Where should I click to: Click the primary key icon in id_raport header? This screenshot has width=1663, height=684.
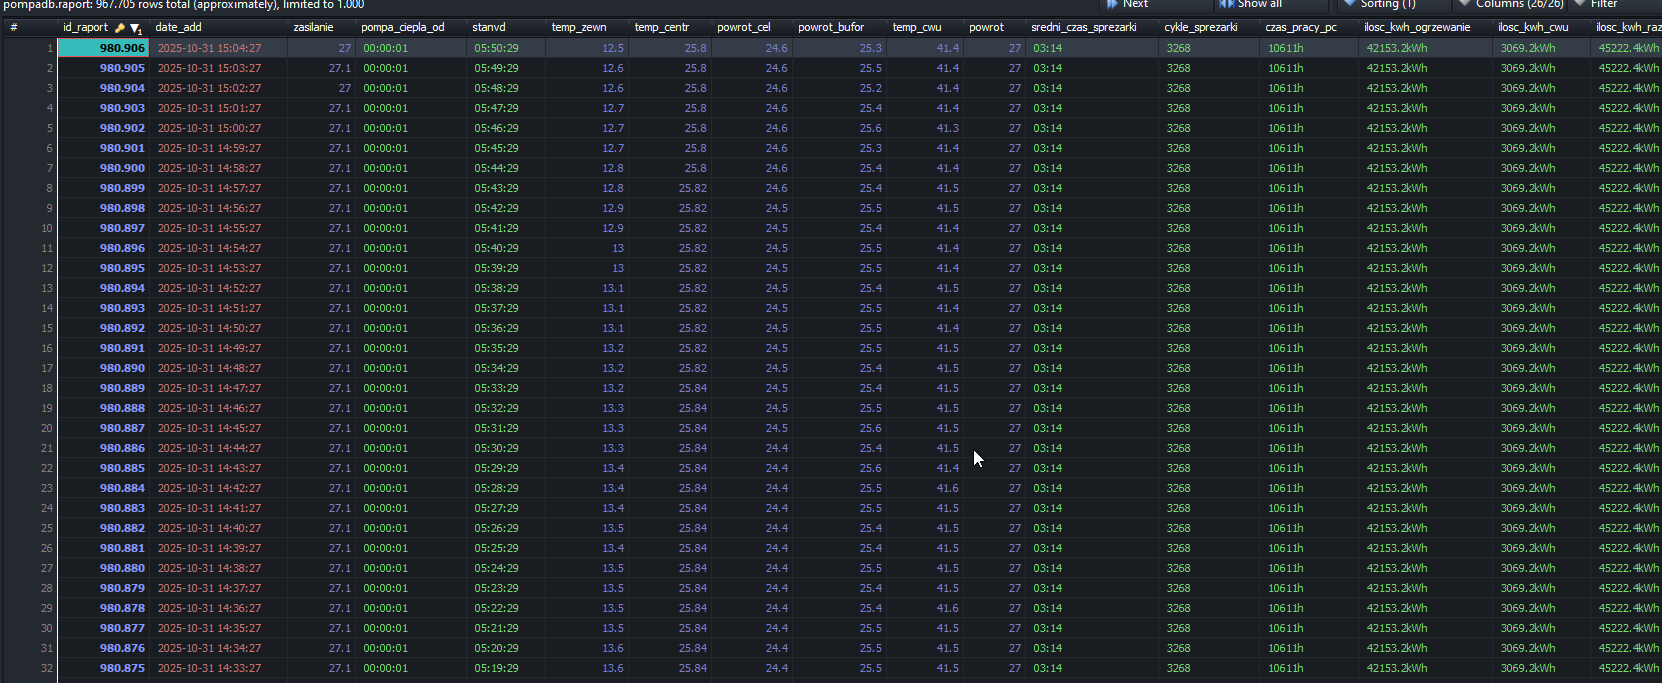(120, 28)
